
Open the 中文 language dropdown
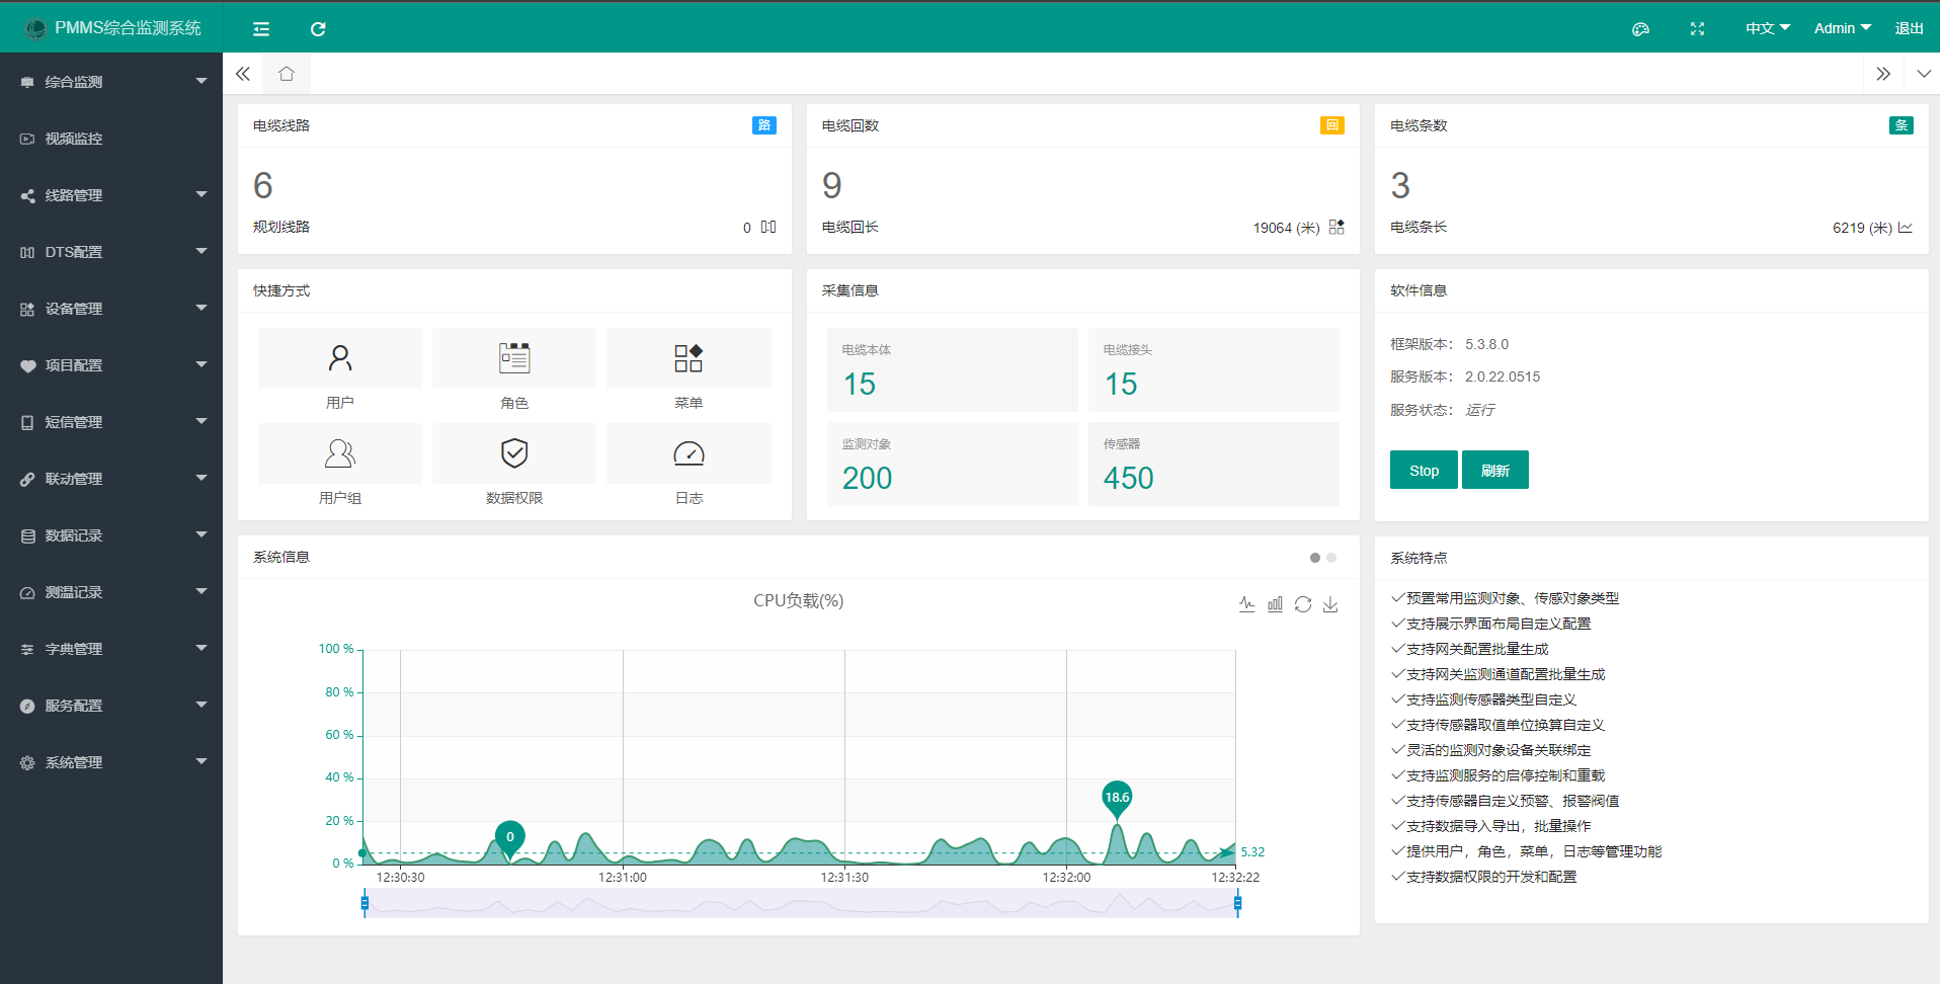pyautogui.click(x=1767, y=29)
